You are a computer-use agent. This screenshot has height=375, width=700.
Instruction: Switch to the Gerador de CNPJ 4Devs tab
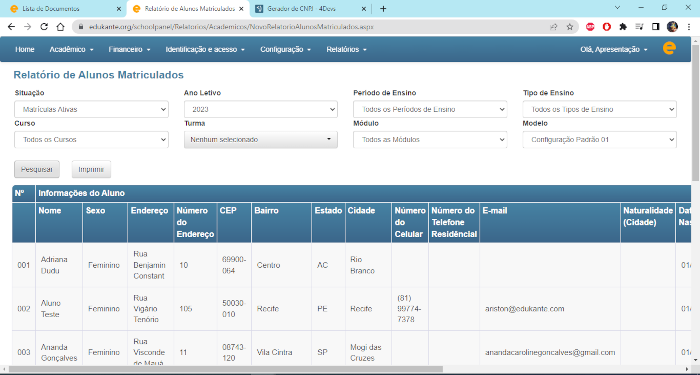coord(311,9)
